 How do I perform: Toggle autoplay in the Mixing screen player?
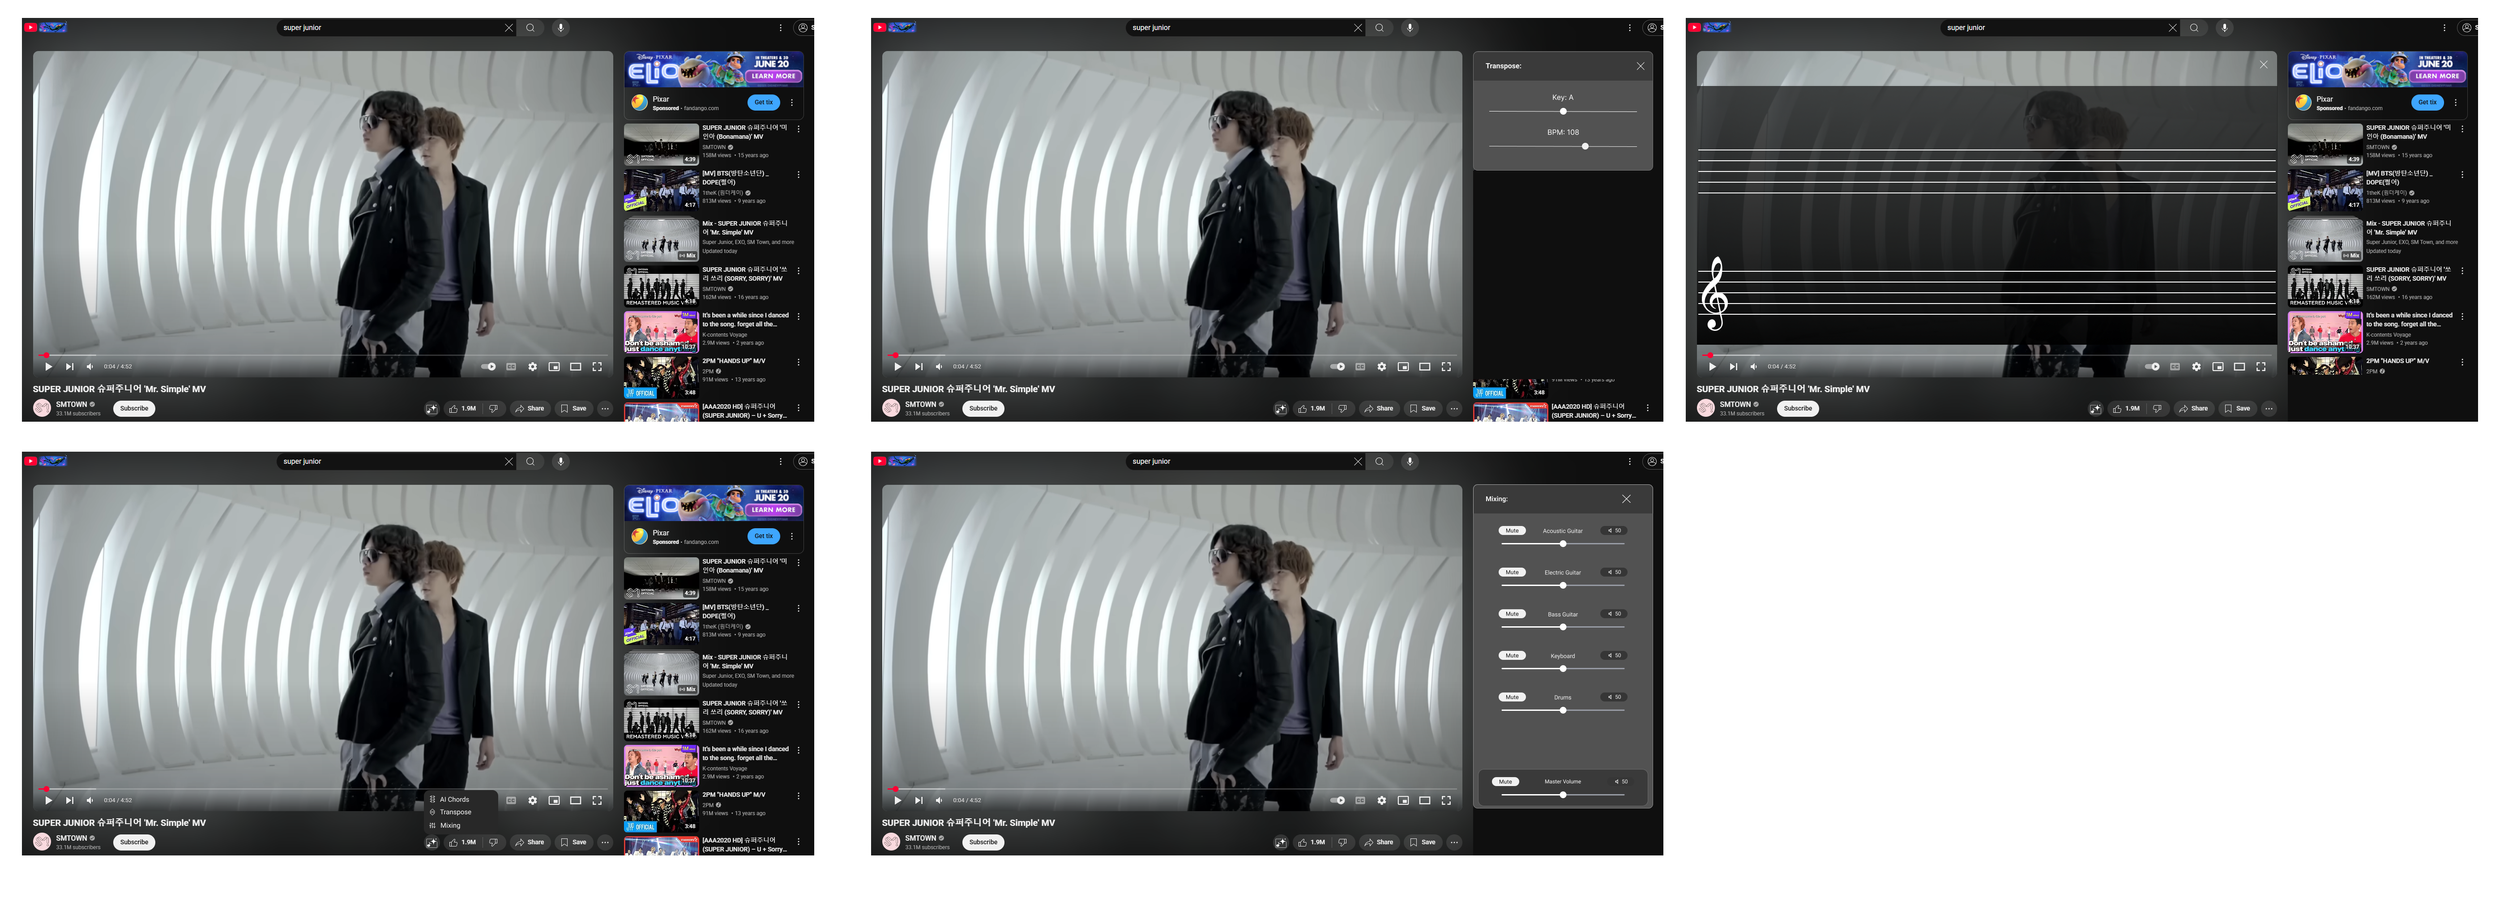[1337, 800]
